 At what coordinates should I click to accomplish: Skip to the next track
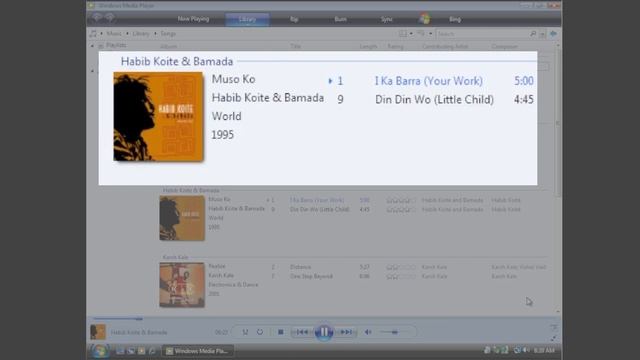[x=346, y=332]
